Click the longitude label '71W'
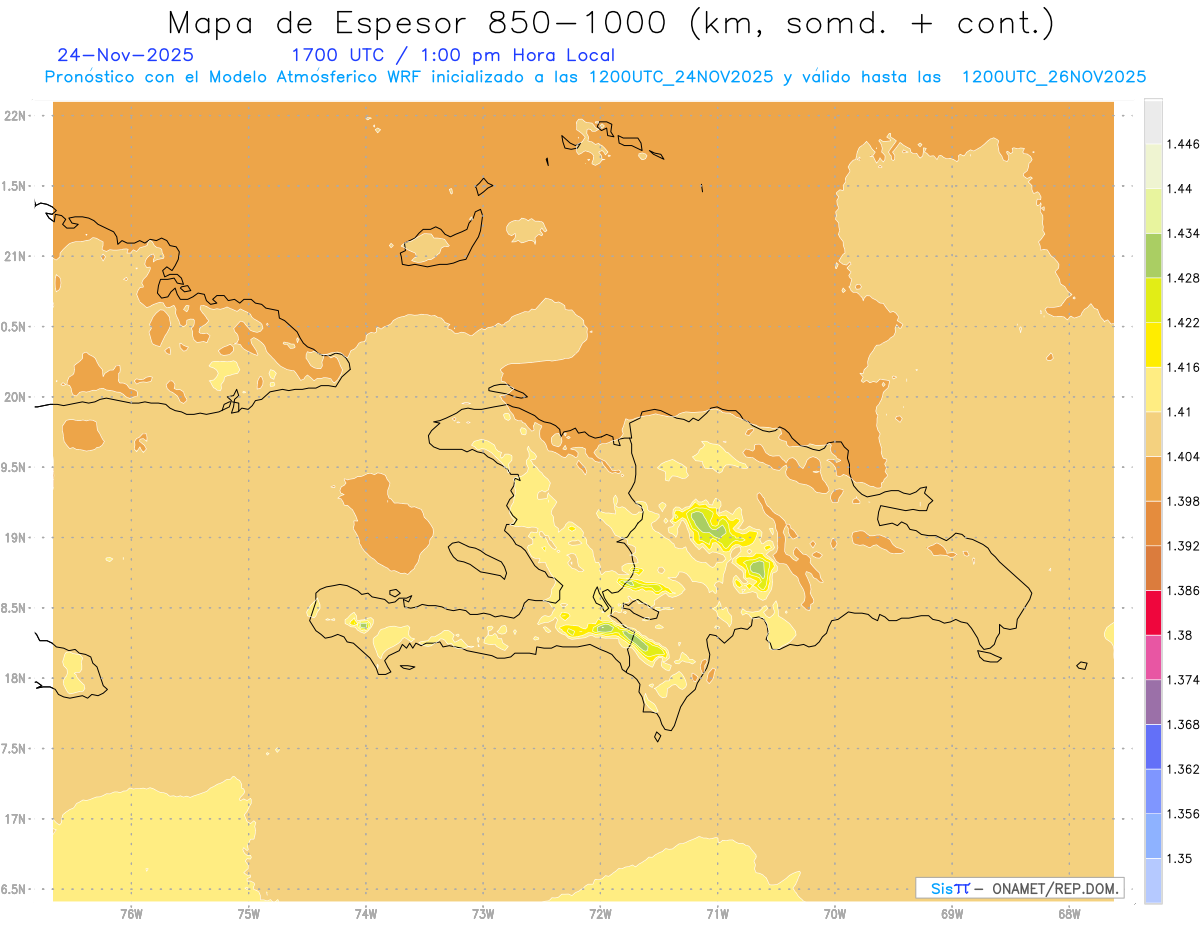Viewport: 1200px width, 927px height. point(717,913)
